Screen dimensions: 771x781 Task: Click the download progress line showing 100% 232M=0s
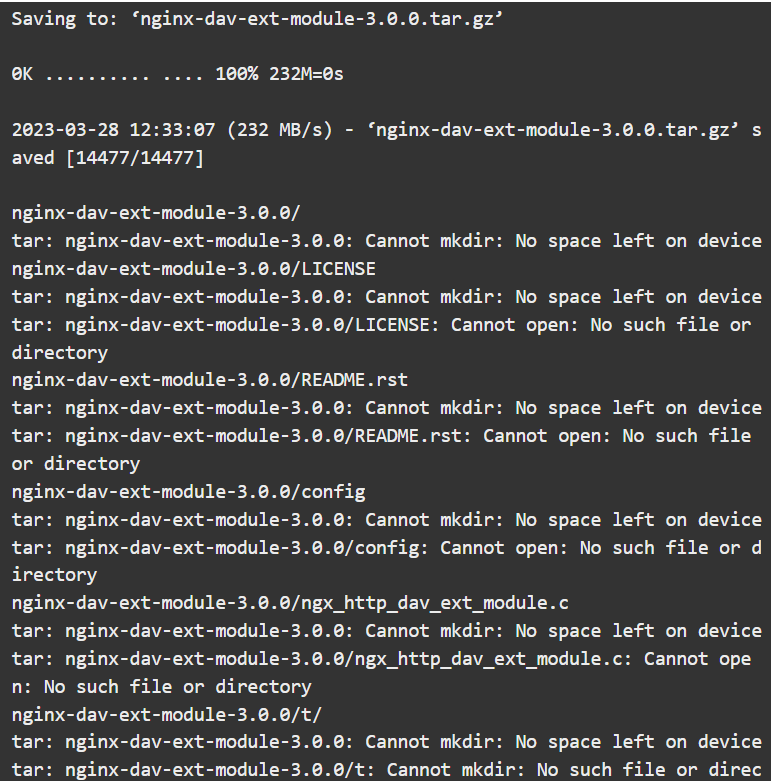click(177, 74)
